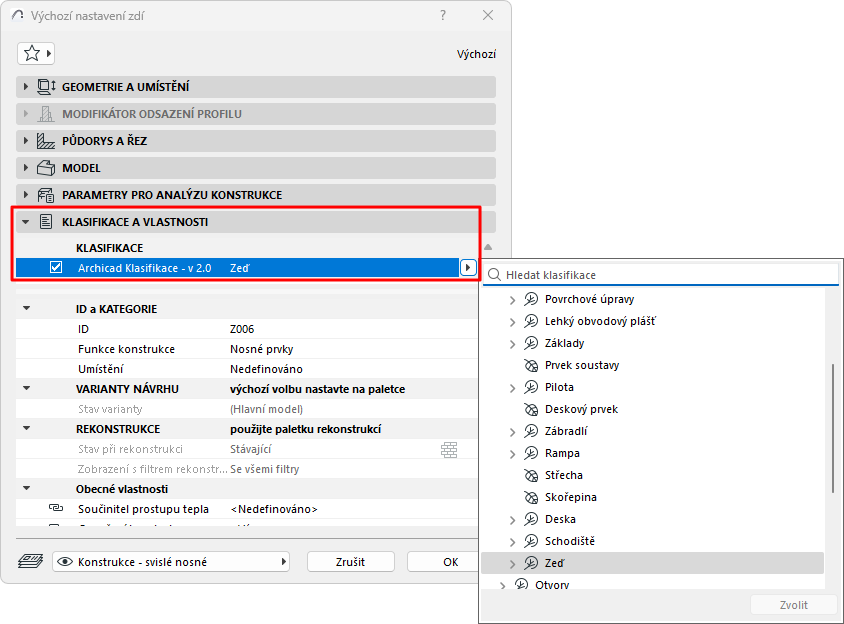This screenshot has height=624, width=844.
Task: Click the Klasifikace a vlastnosti panel icon
Action: (46, 222)
